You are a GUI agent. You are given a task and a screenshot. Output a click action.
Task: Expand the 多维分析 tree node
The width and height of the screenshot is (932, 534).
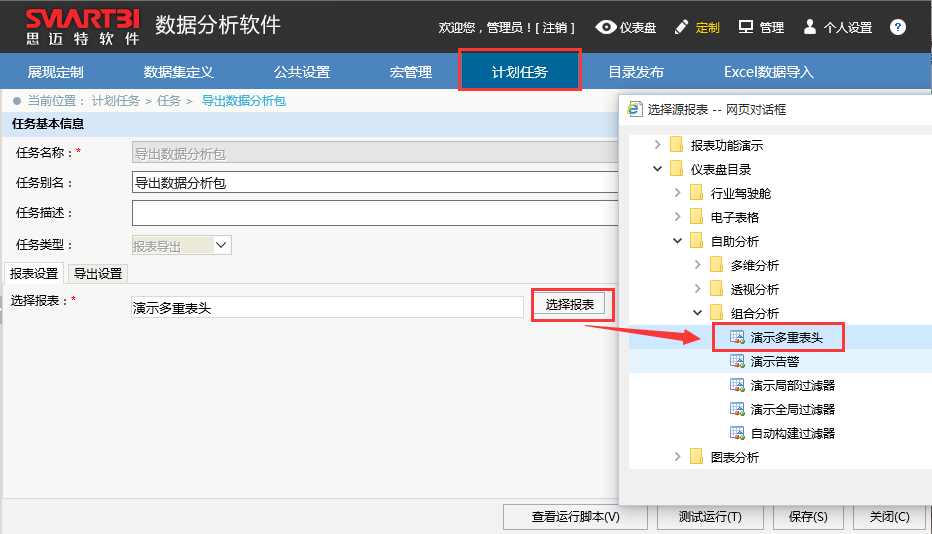click(697, 265)
